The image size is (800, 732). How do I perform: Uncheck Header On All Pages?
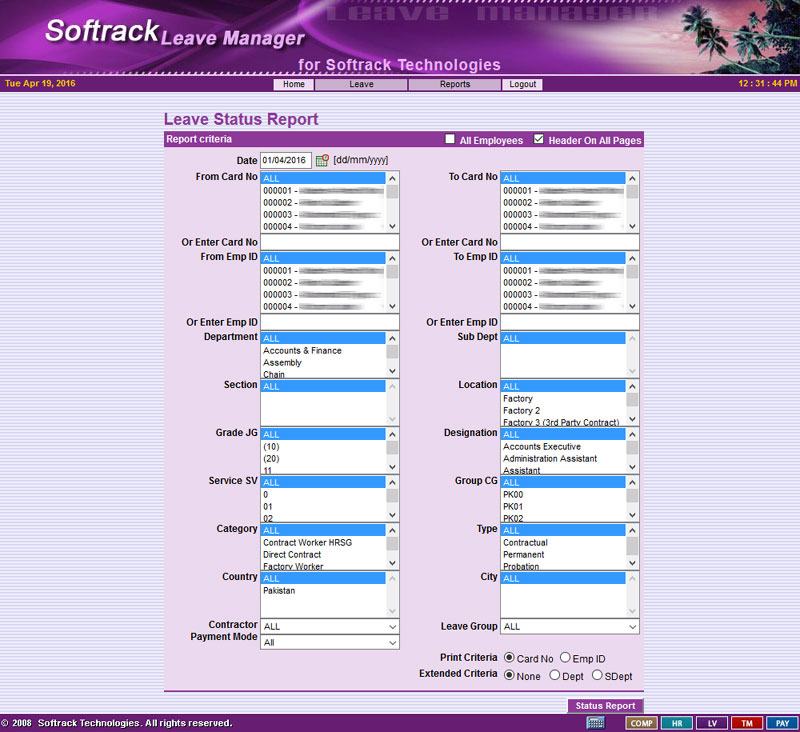[540, 140]
